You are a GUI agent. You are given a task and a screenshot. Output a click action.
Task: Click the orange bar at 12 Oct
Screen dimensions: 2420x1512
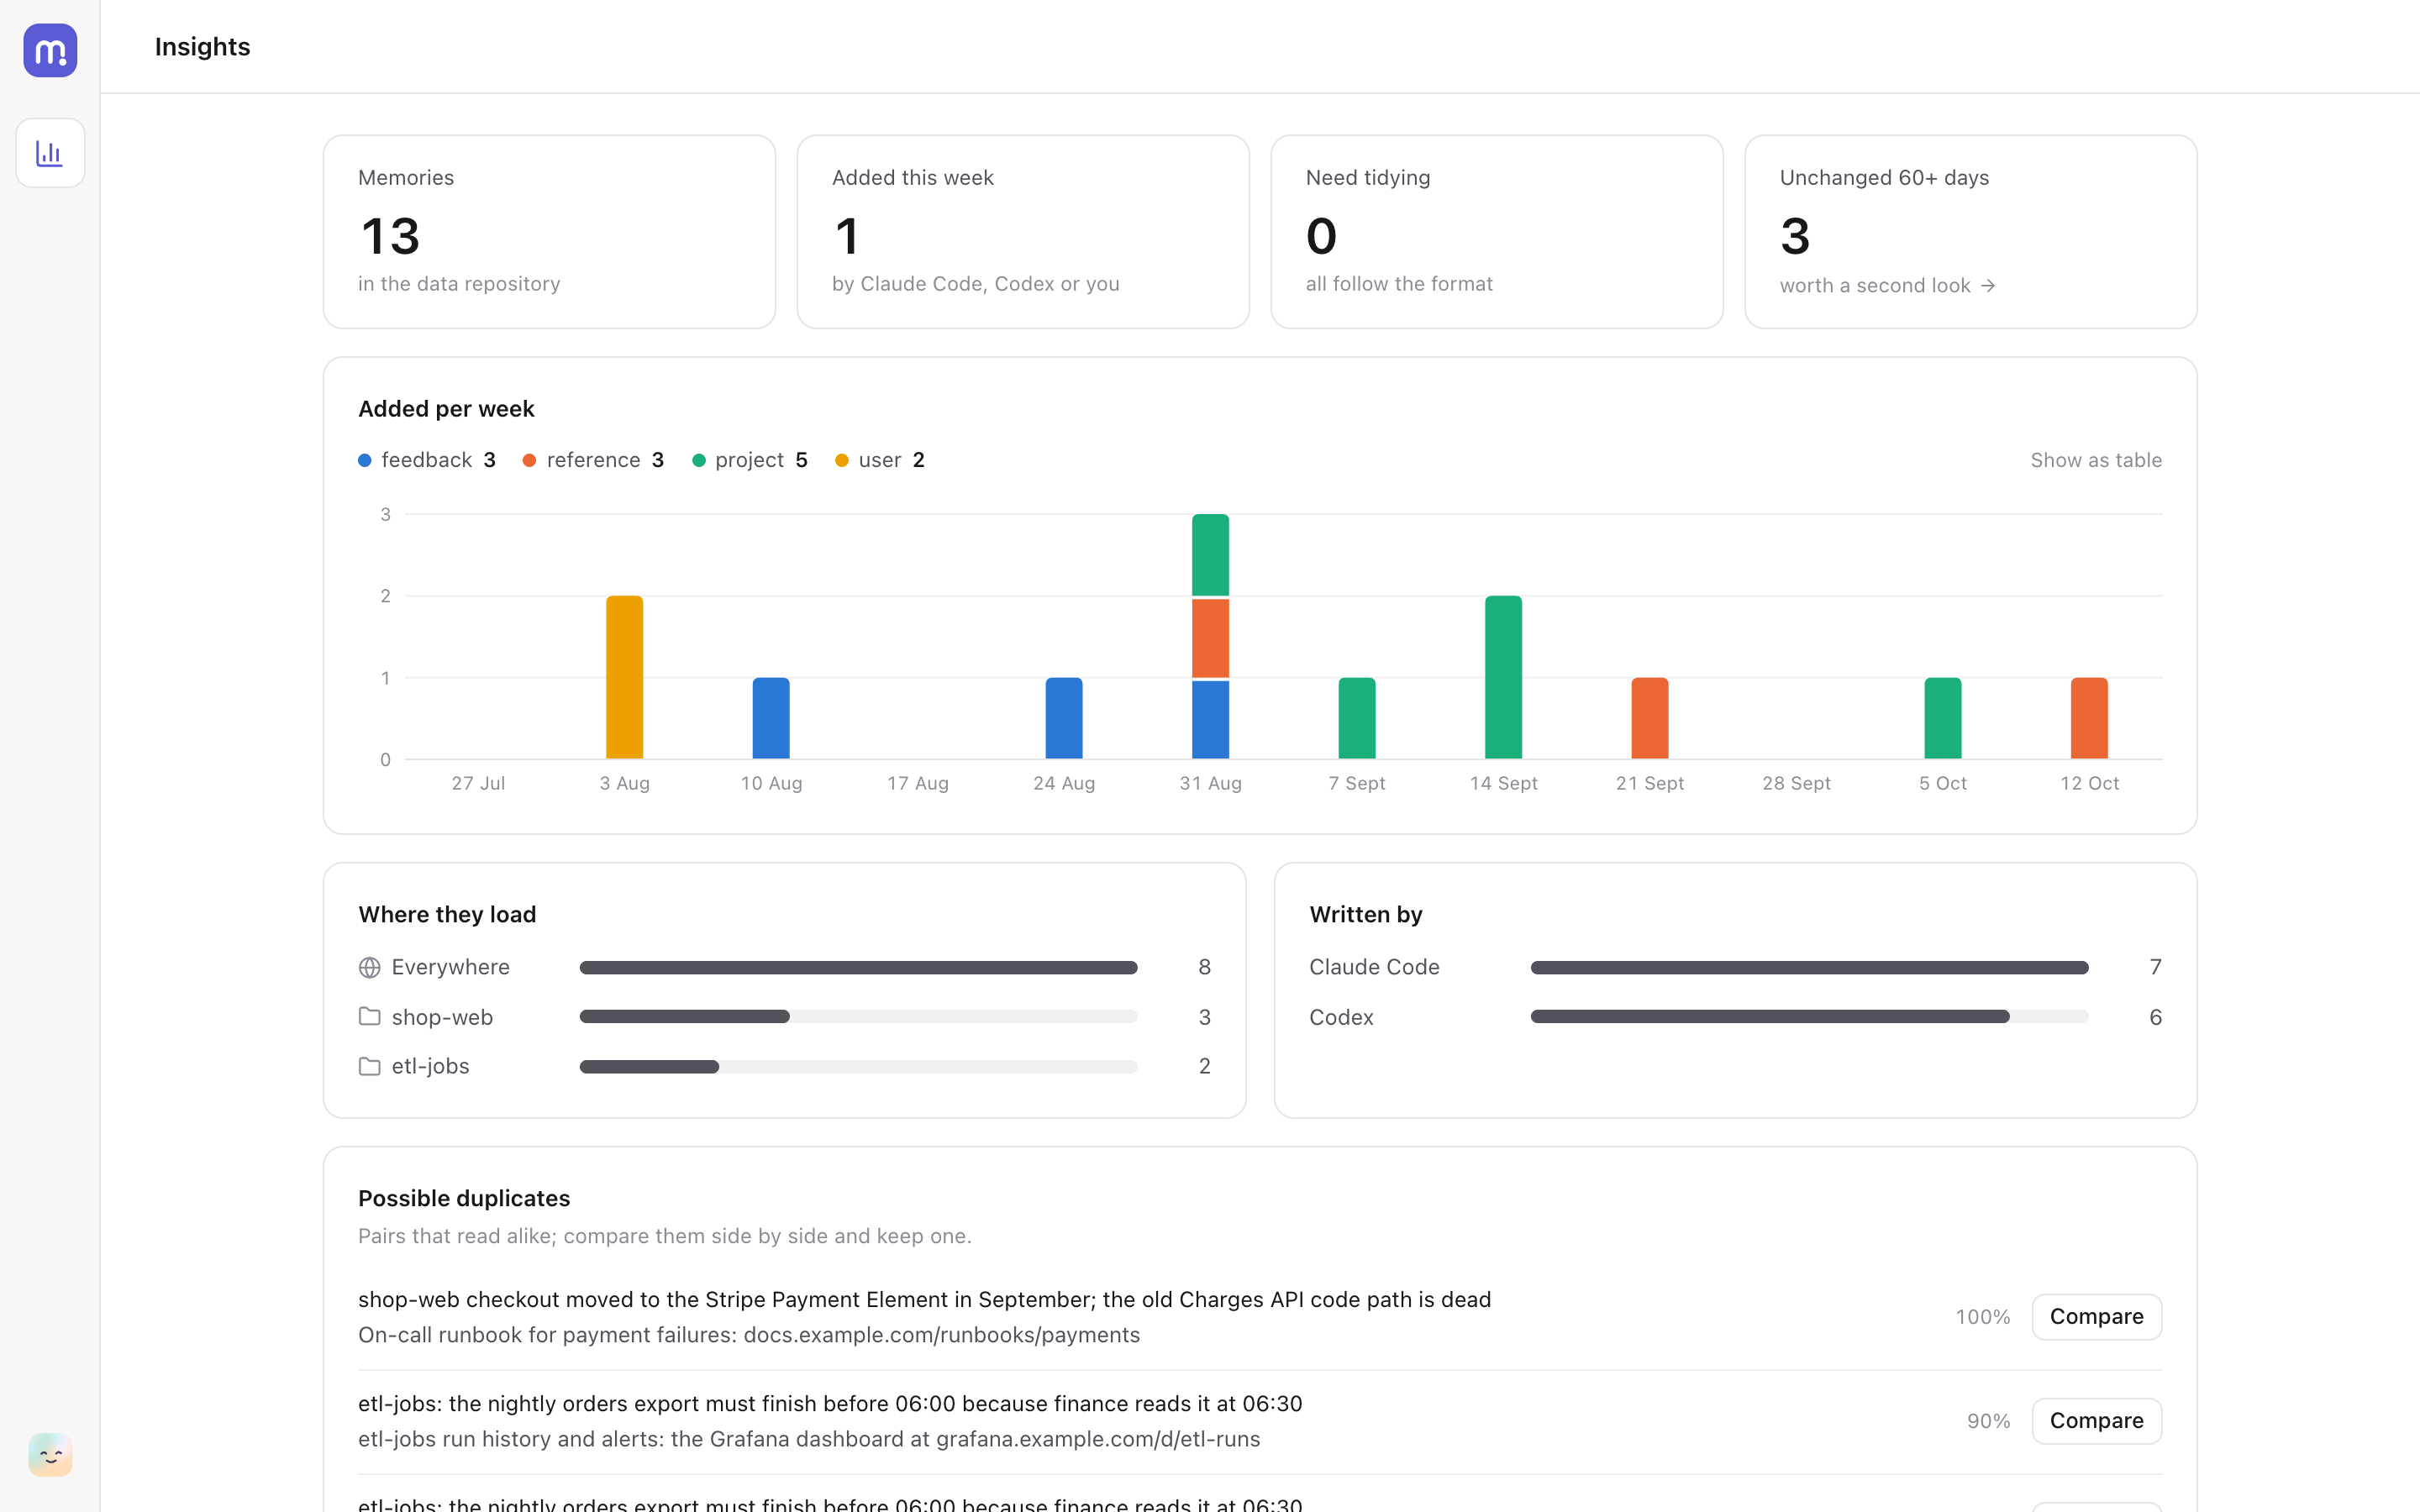[2089, 718]
